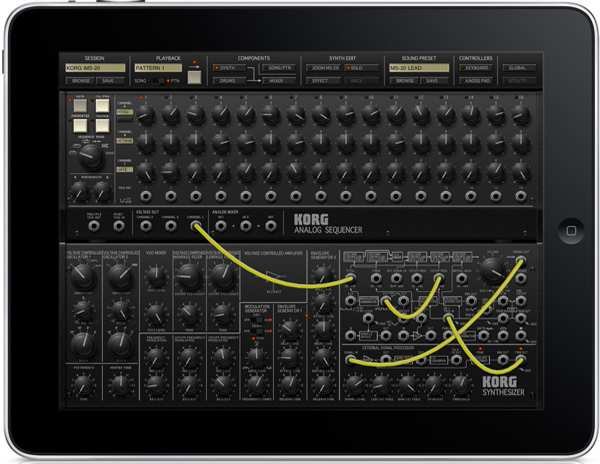Image resolution: width=600 pixels, height=464 pixels.
Task: Open Channel C Gate assignment display
Action: 125,169
